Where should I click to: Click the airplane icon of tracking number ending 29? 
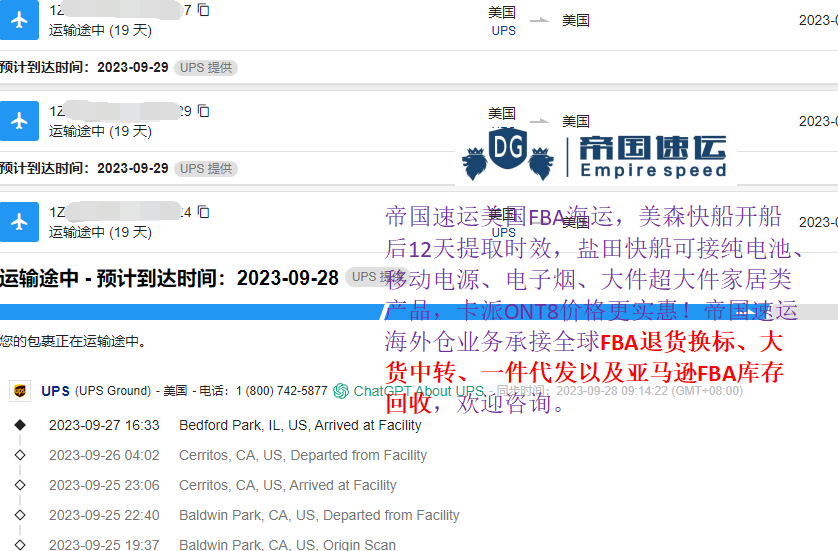coord(19,121)
